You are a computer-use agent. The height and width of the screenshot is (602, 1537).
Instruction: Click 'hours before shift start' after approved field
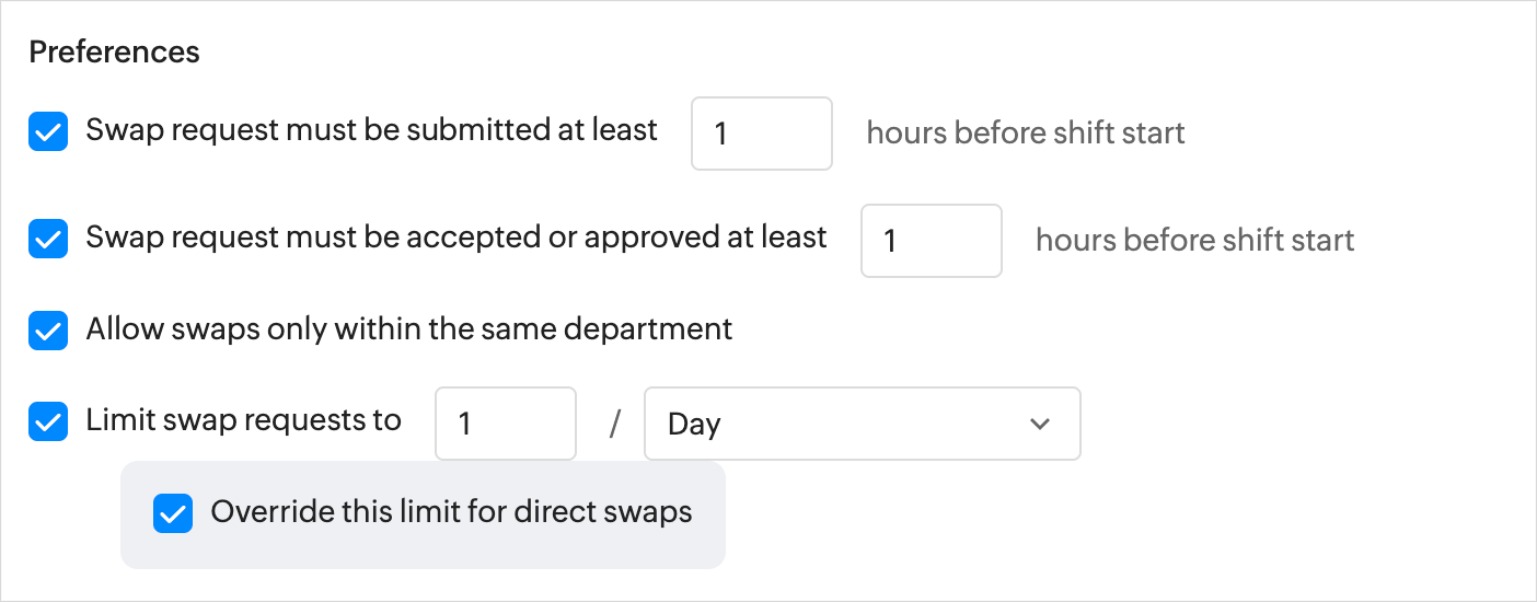(x=1195, y=240)
